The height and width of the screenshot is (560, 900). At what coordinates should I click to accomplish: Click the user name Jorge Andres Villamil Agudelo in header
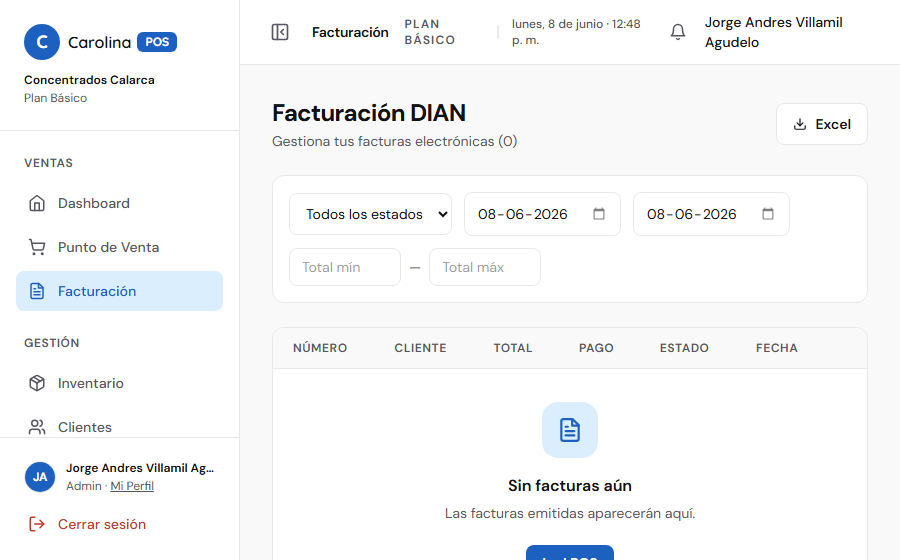(x=773, y=32)
